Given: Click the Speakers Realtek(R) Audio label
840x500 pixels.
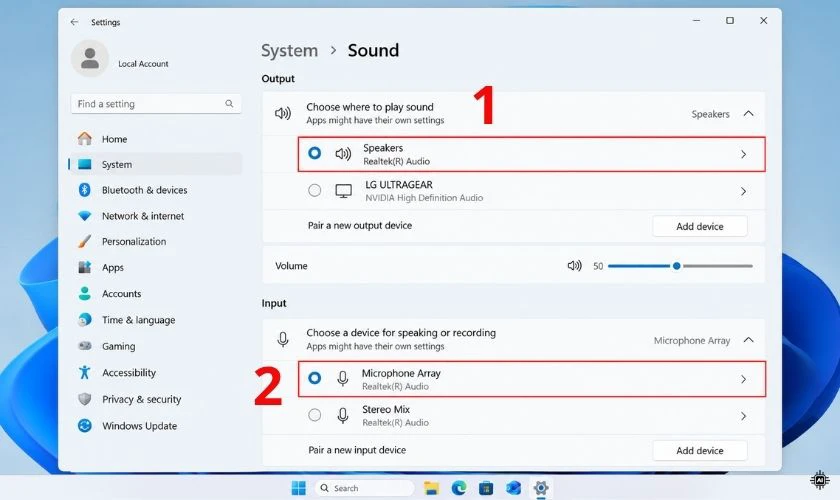Looking at the screenshot, I should pyautogui.click(x=396, y=154).
